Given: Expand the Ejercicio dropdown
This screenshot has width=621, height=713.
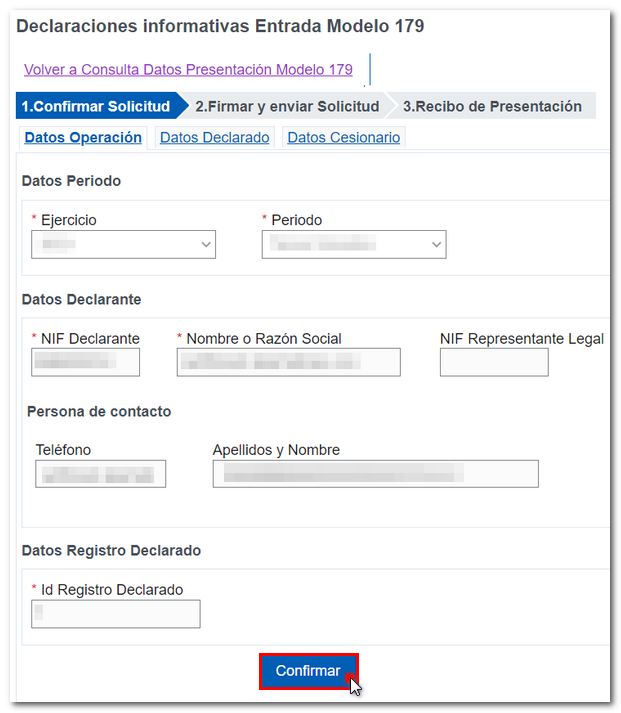Looking at the screenshot, I should 123,244.
